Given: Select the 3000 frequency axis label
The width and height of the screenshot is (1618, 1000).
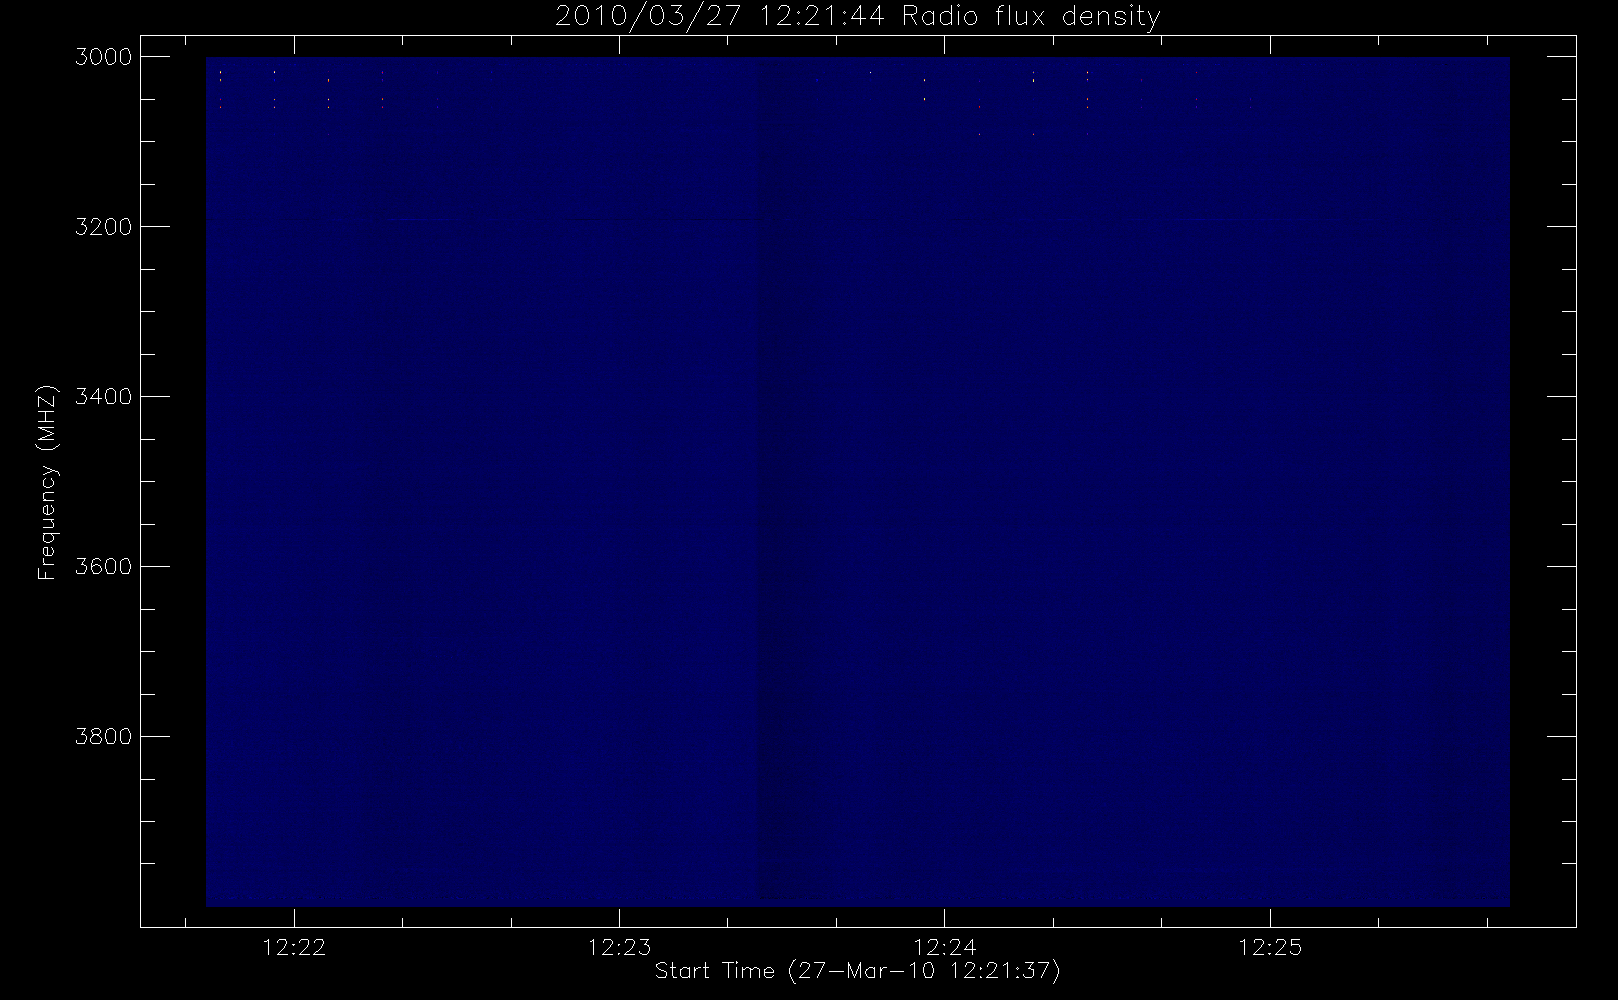Looking at the screenshot, I should tap(104, 57).
